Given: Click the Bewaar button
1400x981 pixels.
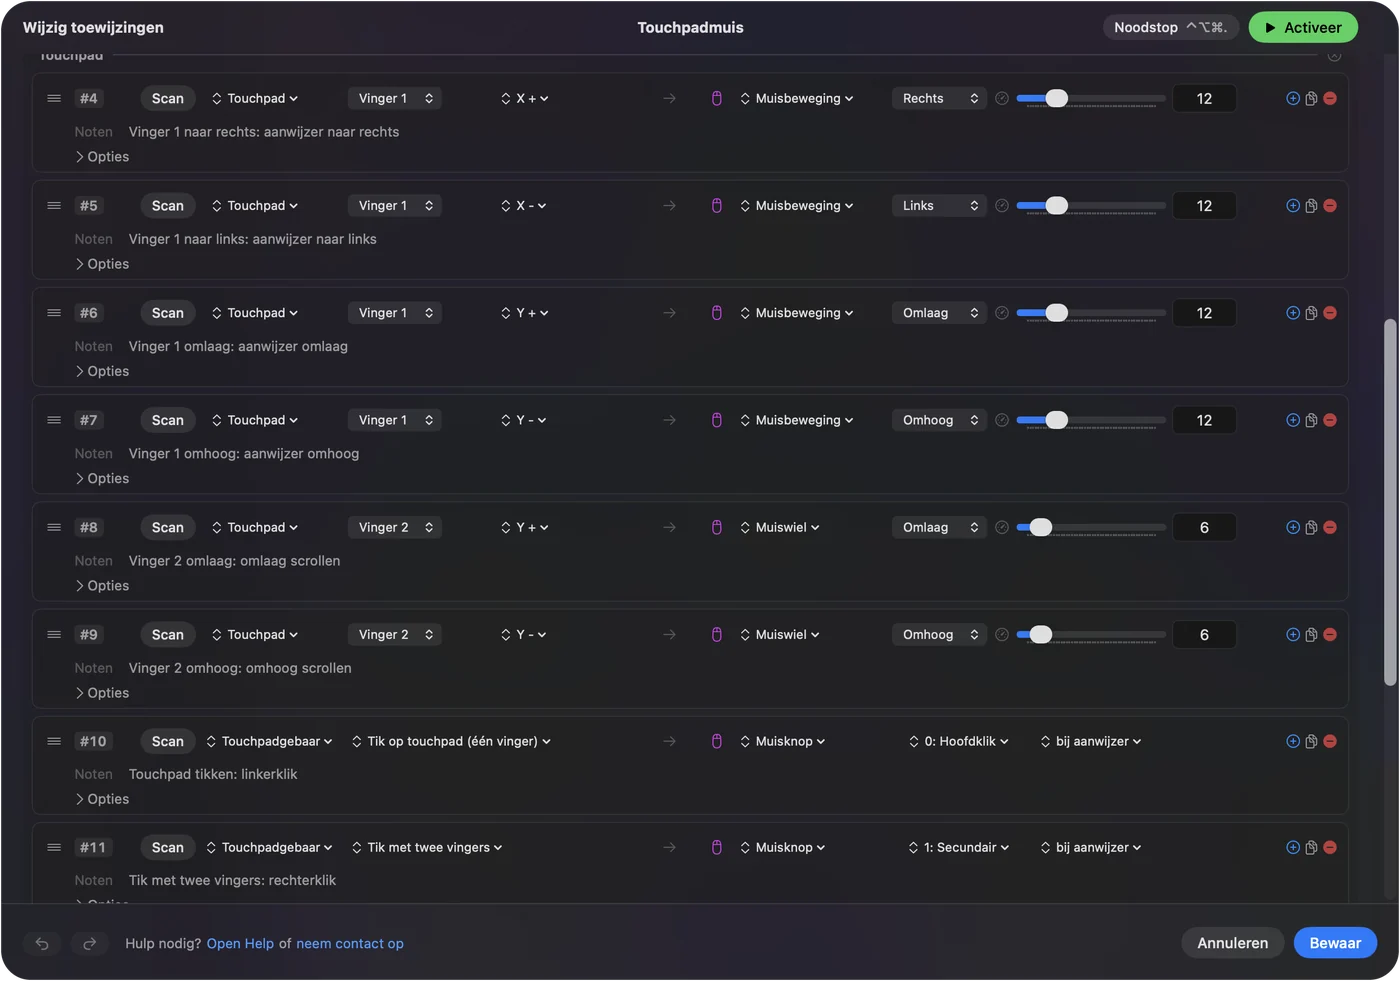Looking at the screenshot, I should click(1335, 943).
